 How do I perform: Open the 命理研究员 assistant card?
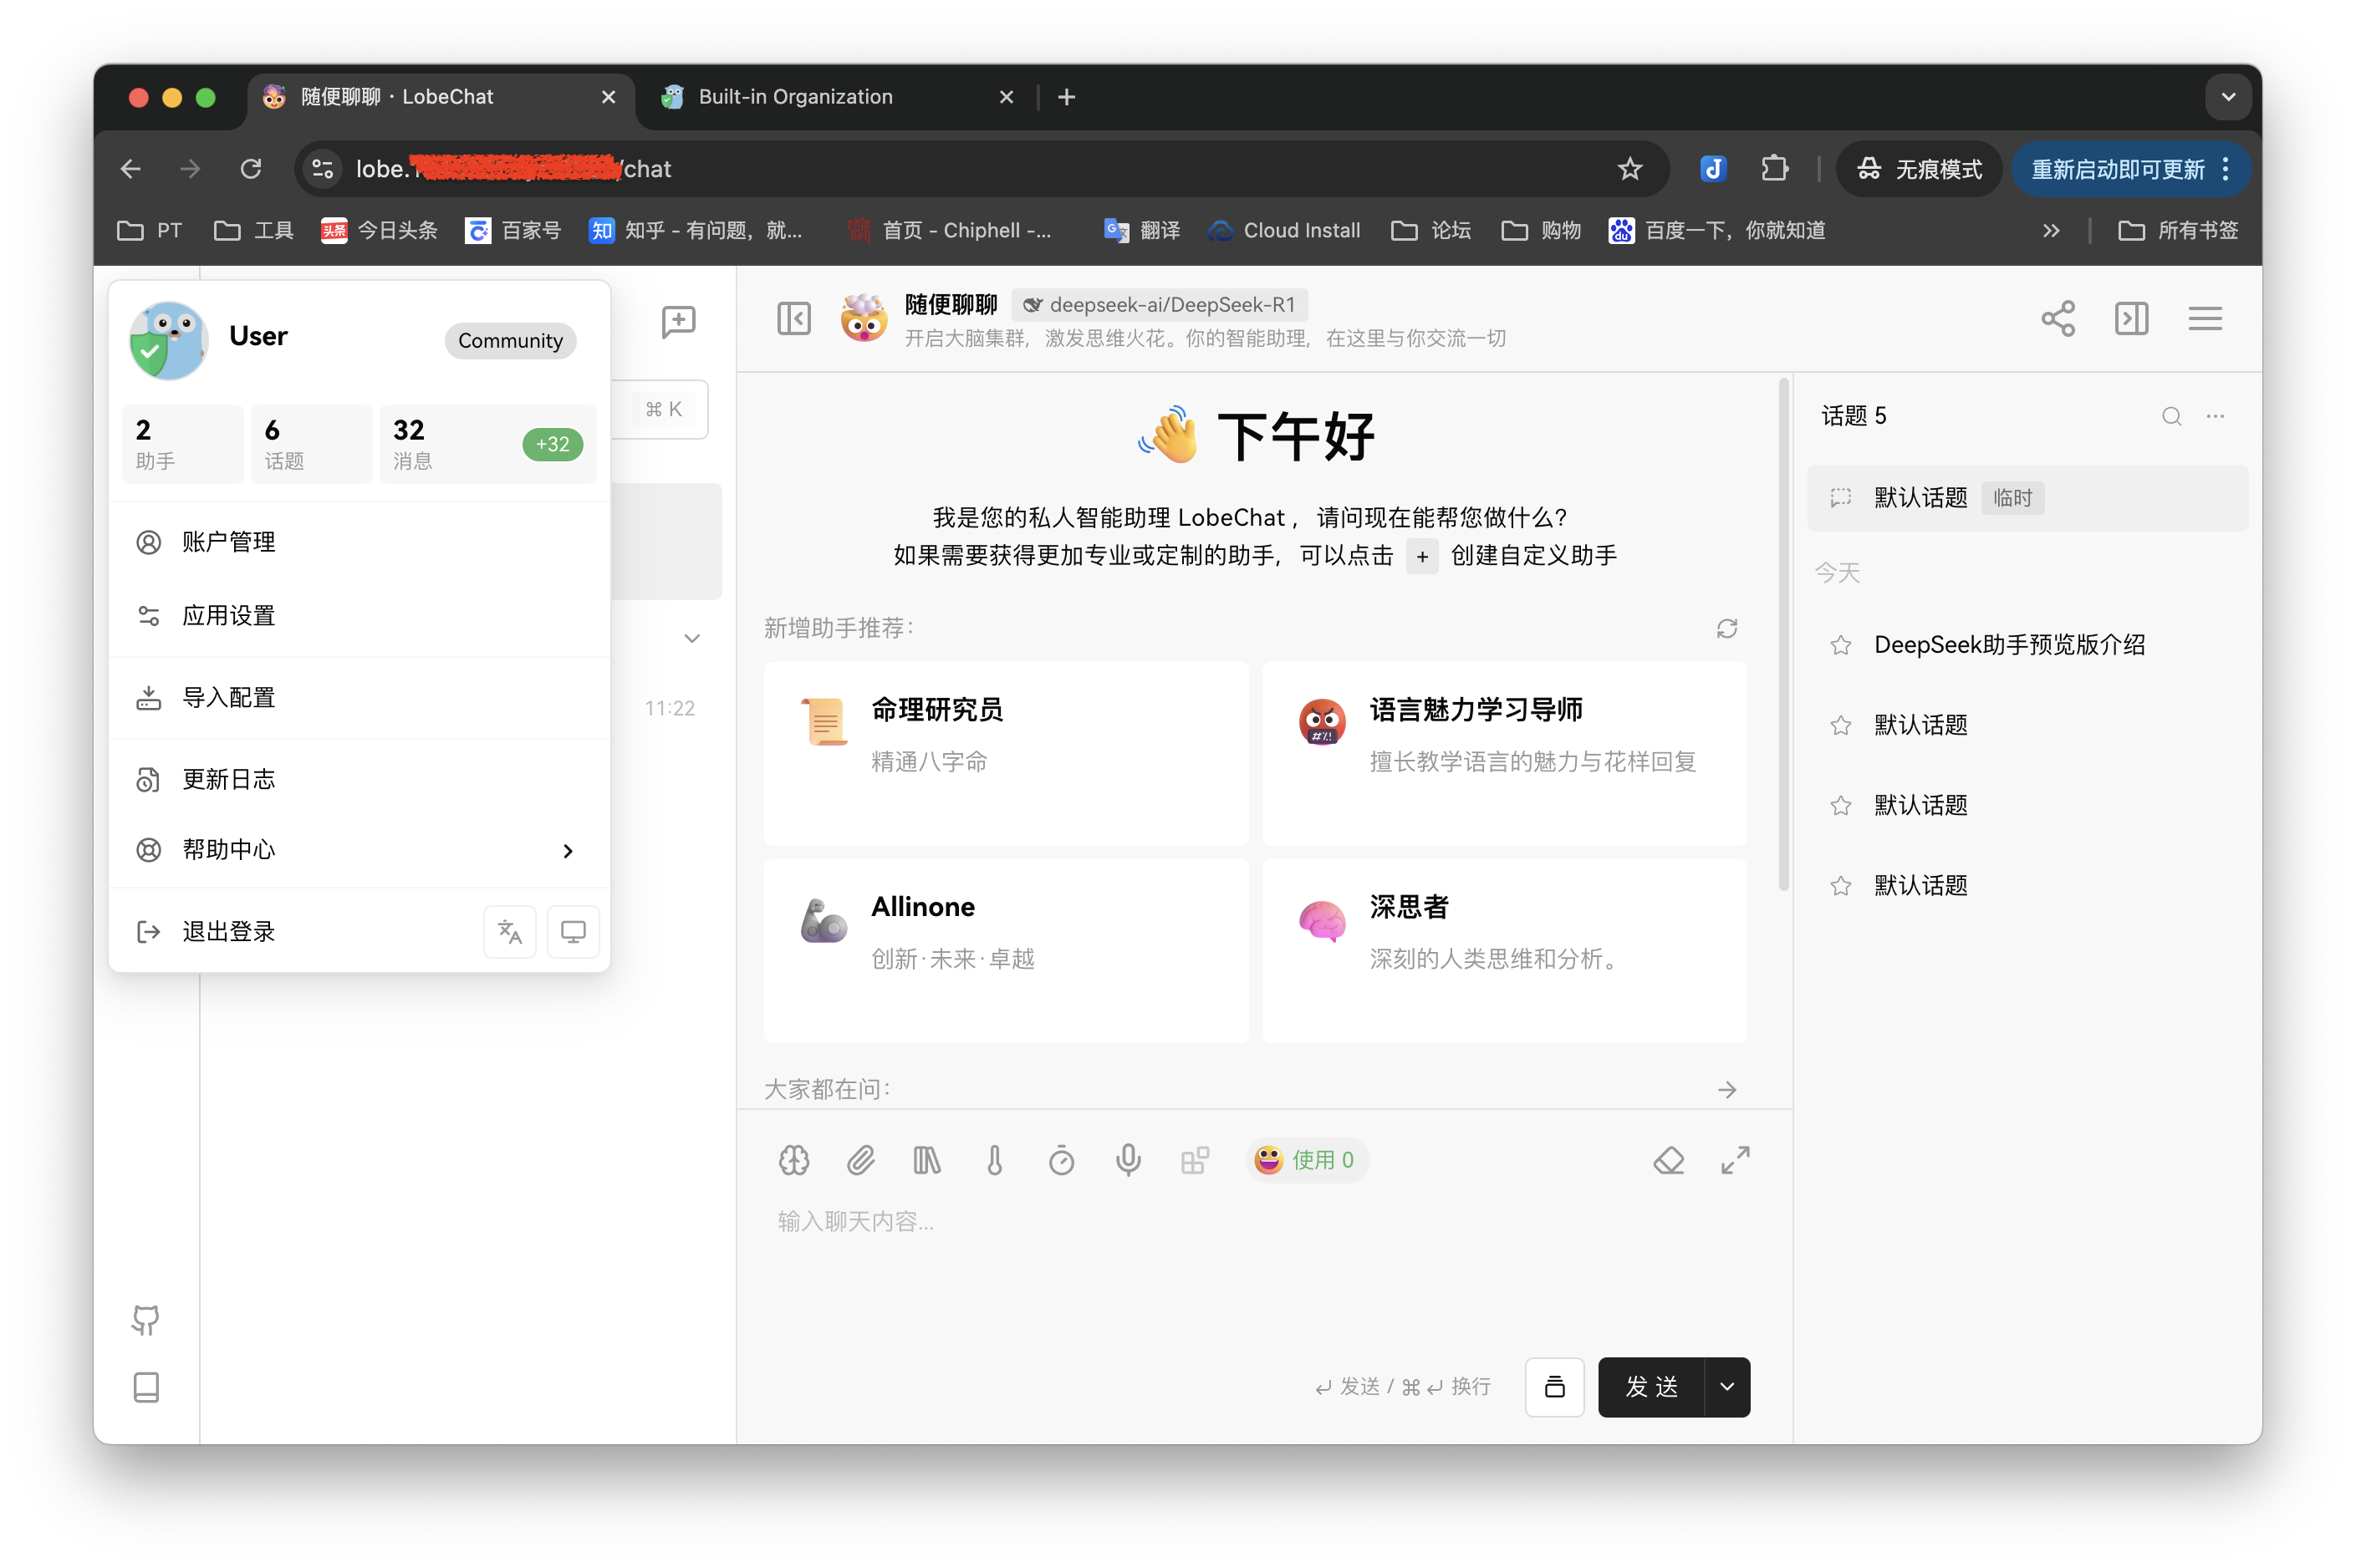click(x=1006, y=753)
